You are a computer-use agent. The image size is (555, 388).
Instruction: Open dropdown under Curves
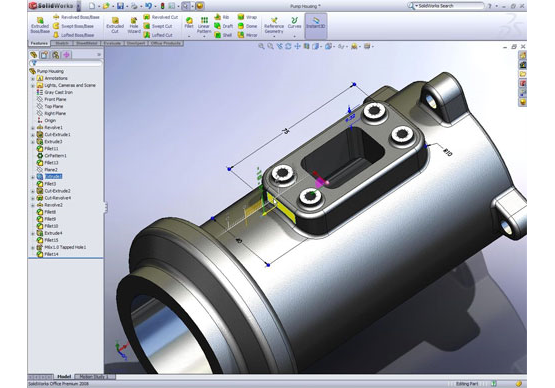pyautogui.click(x=294, y=36)
